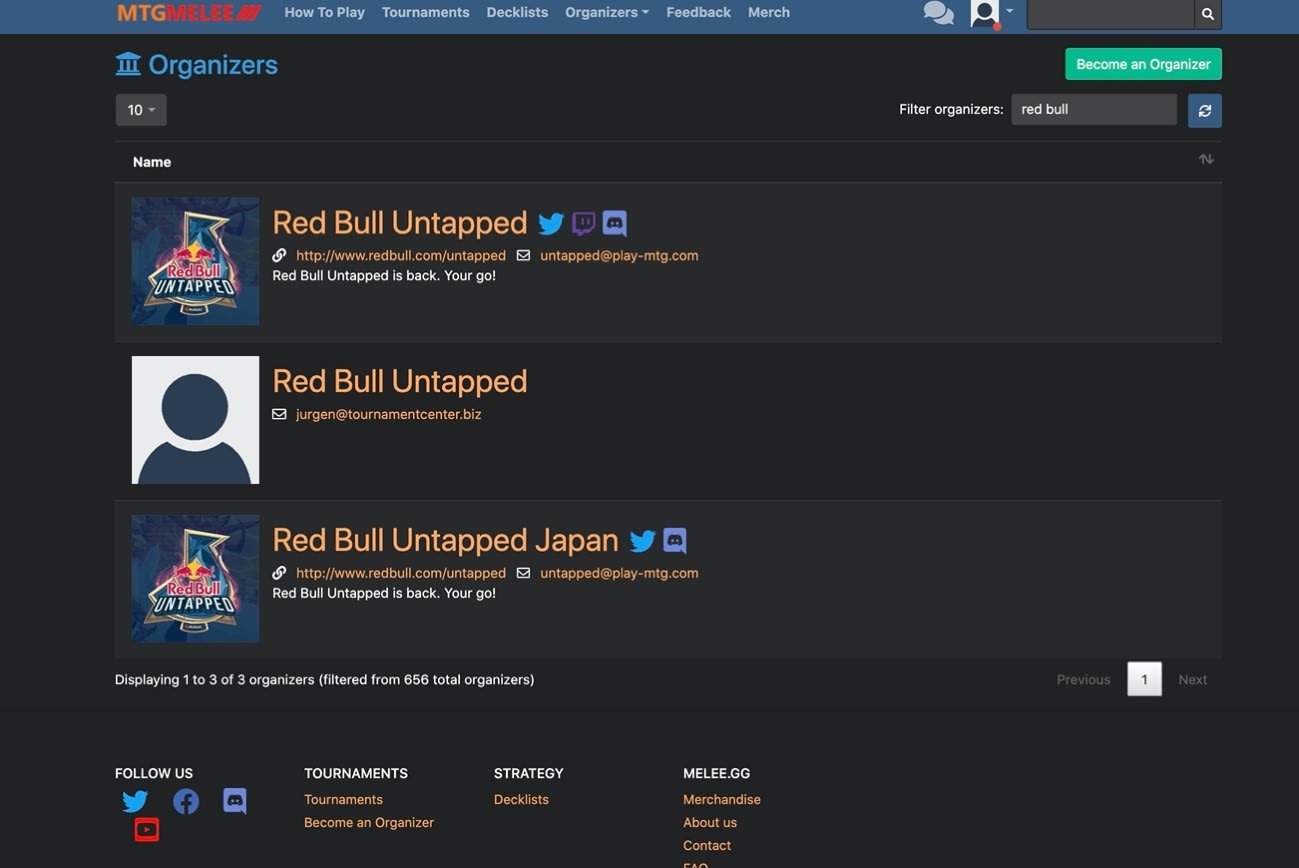The height and width of the screenshot is (868, 1299).
Task: Open footer About us link
Action: click(710, 823)
